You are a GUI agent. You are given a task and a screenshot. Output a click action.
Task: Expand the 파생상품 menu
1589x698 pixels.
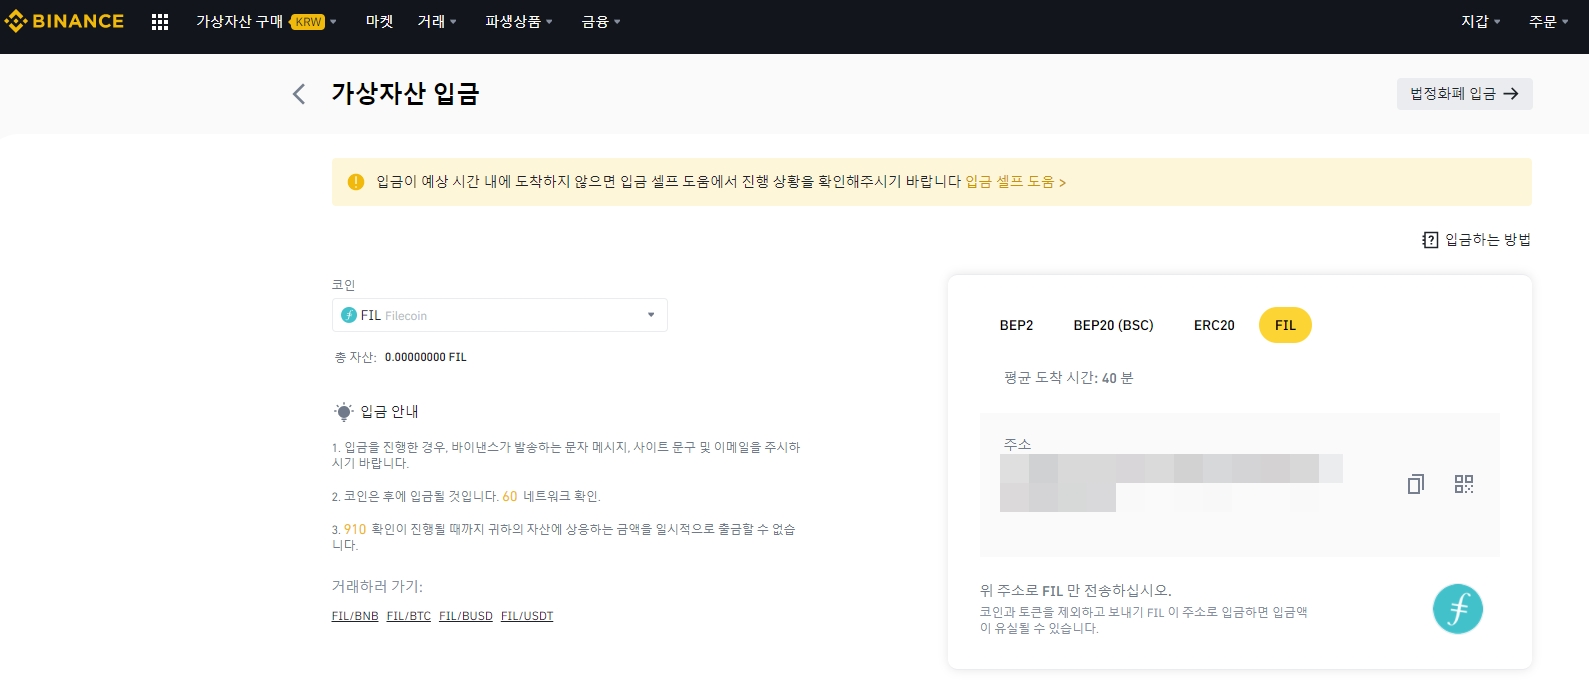pyautogui.click(x=519, y=22)
